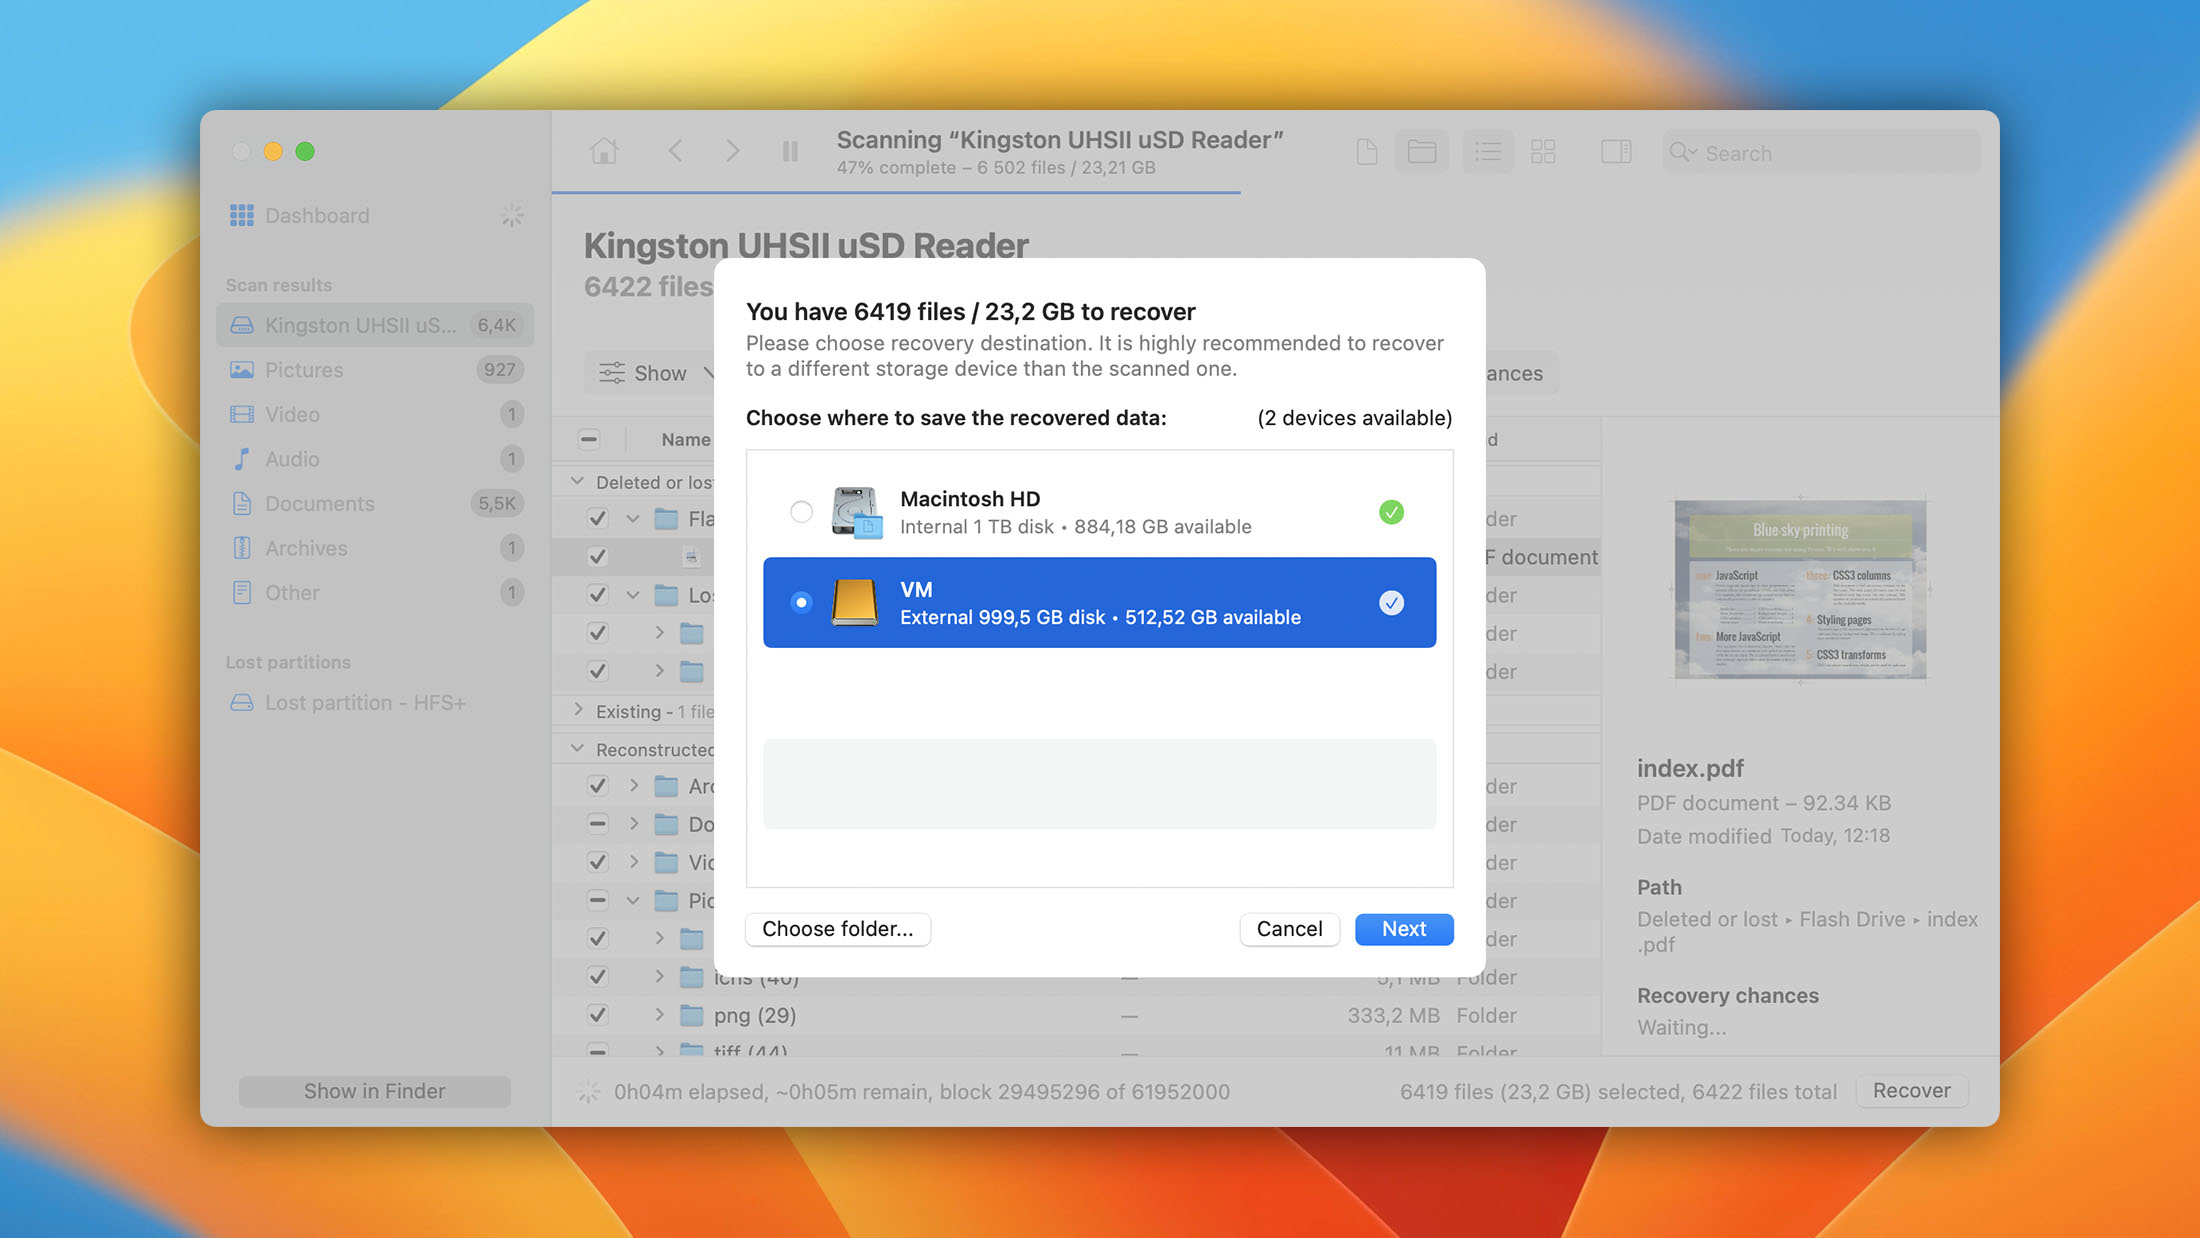The height and width of the screenshot is (1238, 2200).
Task: Expand the png (29) folder
Action: click(659, 1015)
